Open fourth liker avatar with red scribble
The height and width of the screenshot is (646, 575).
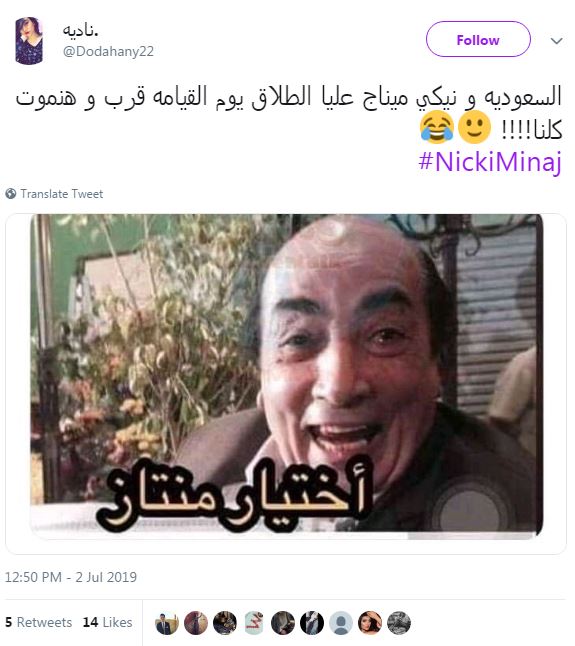coord(254,623)
